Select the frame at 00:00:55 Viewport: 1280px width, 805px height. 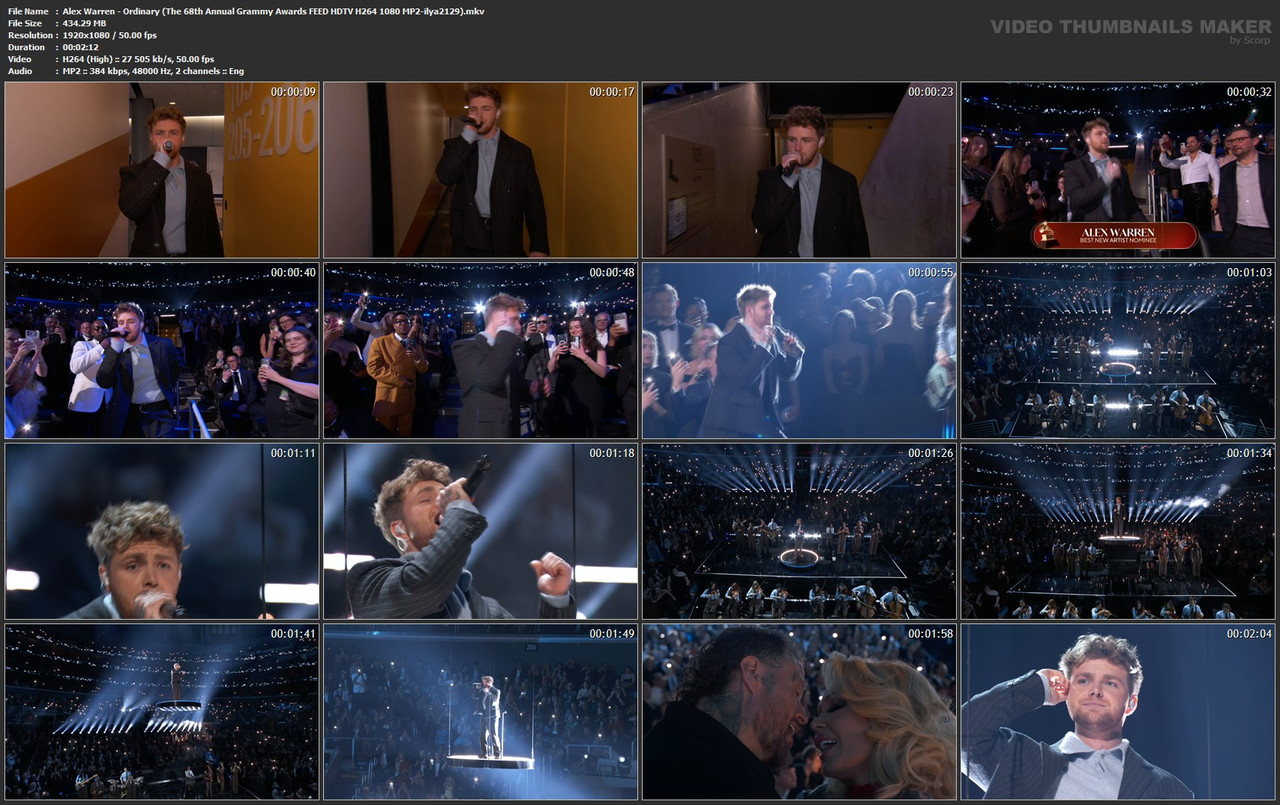pyautogui.click(x=799, y=351)
